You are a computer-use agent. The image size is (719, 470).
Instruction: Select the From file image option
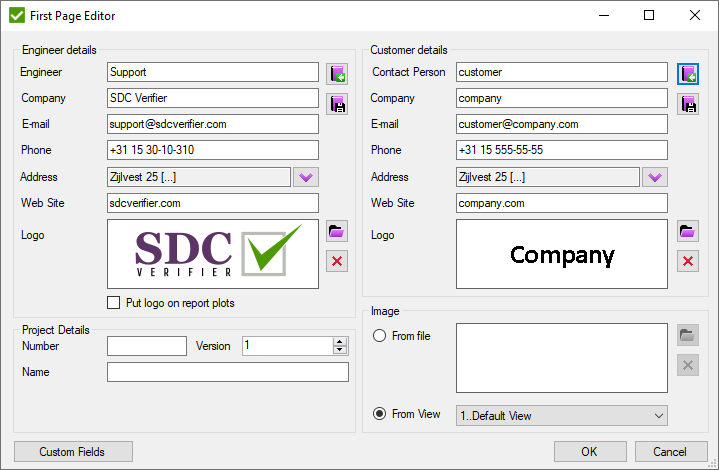click(x=380, y=336)
